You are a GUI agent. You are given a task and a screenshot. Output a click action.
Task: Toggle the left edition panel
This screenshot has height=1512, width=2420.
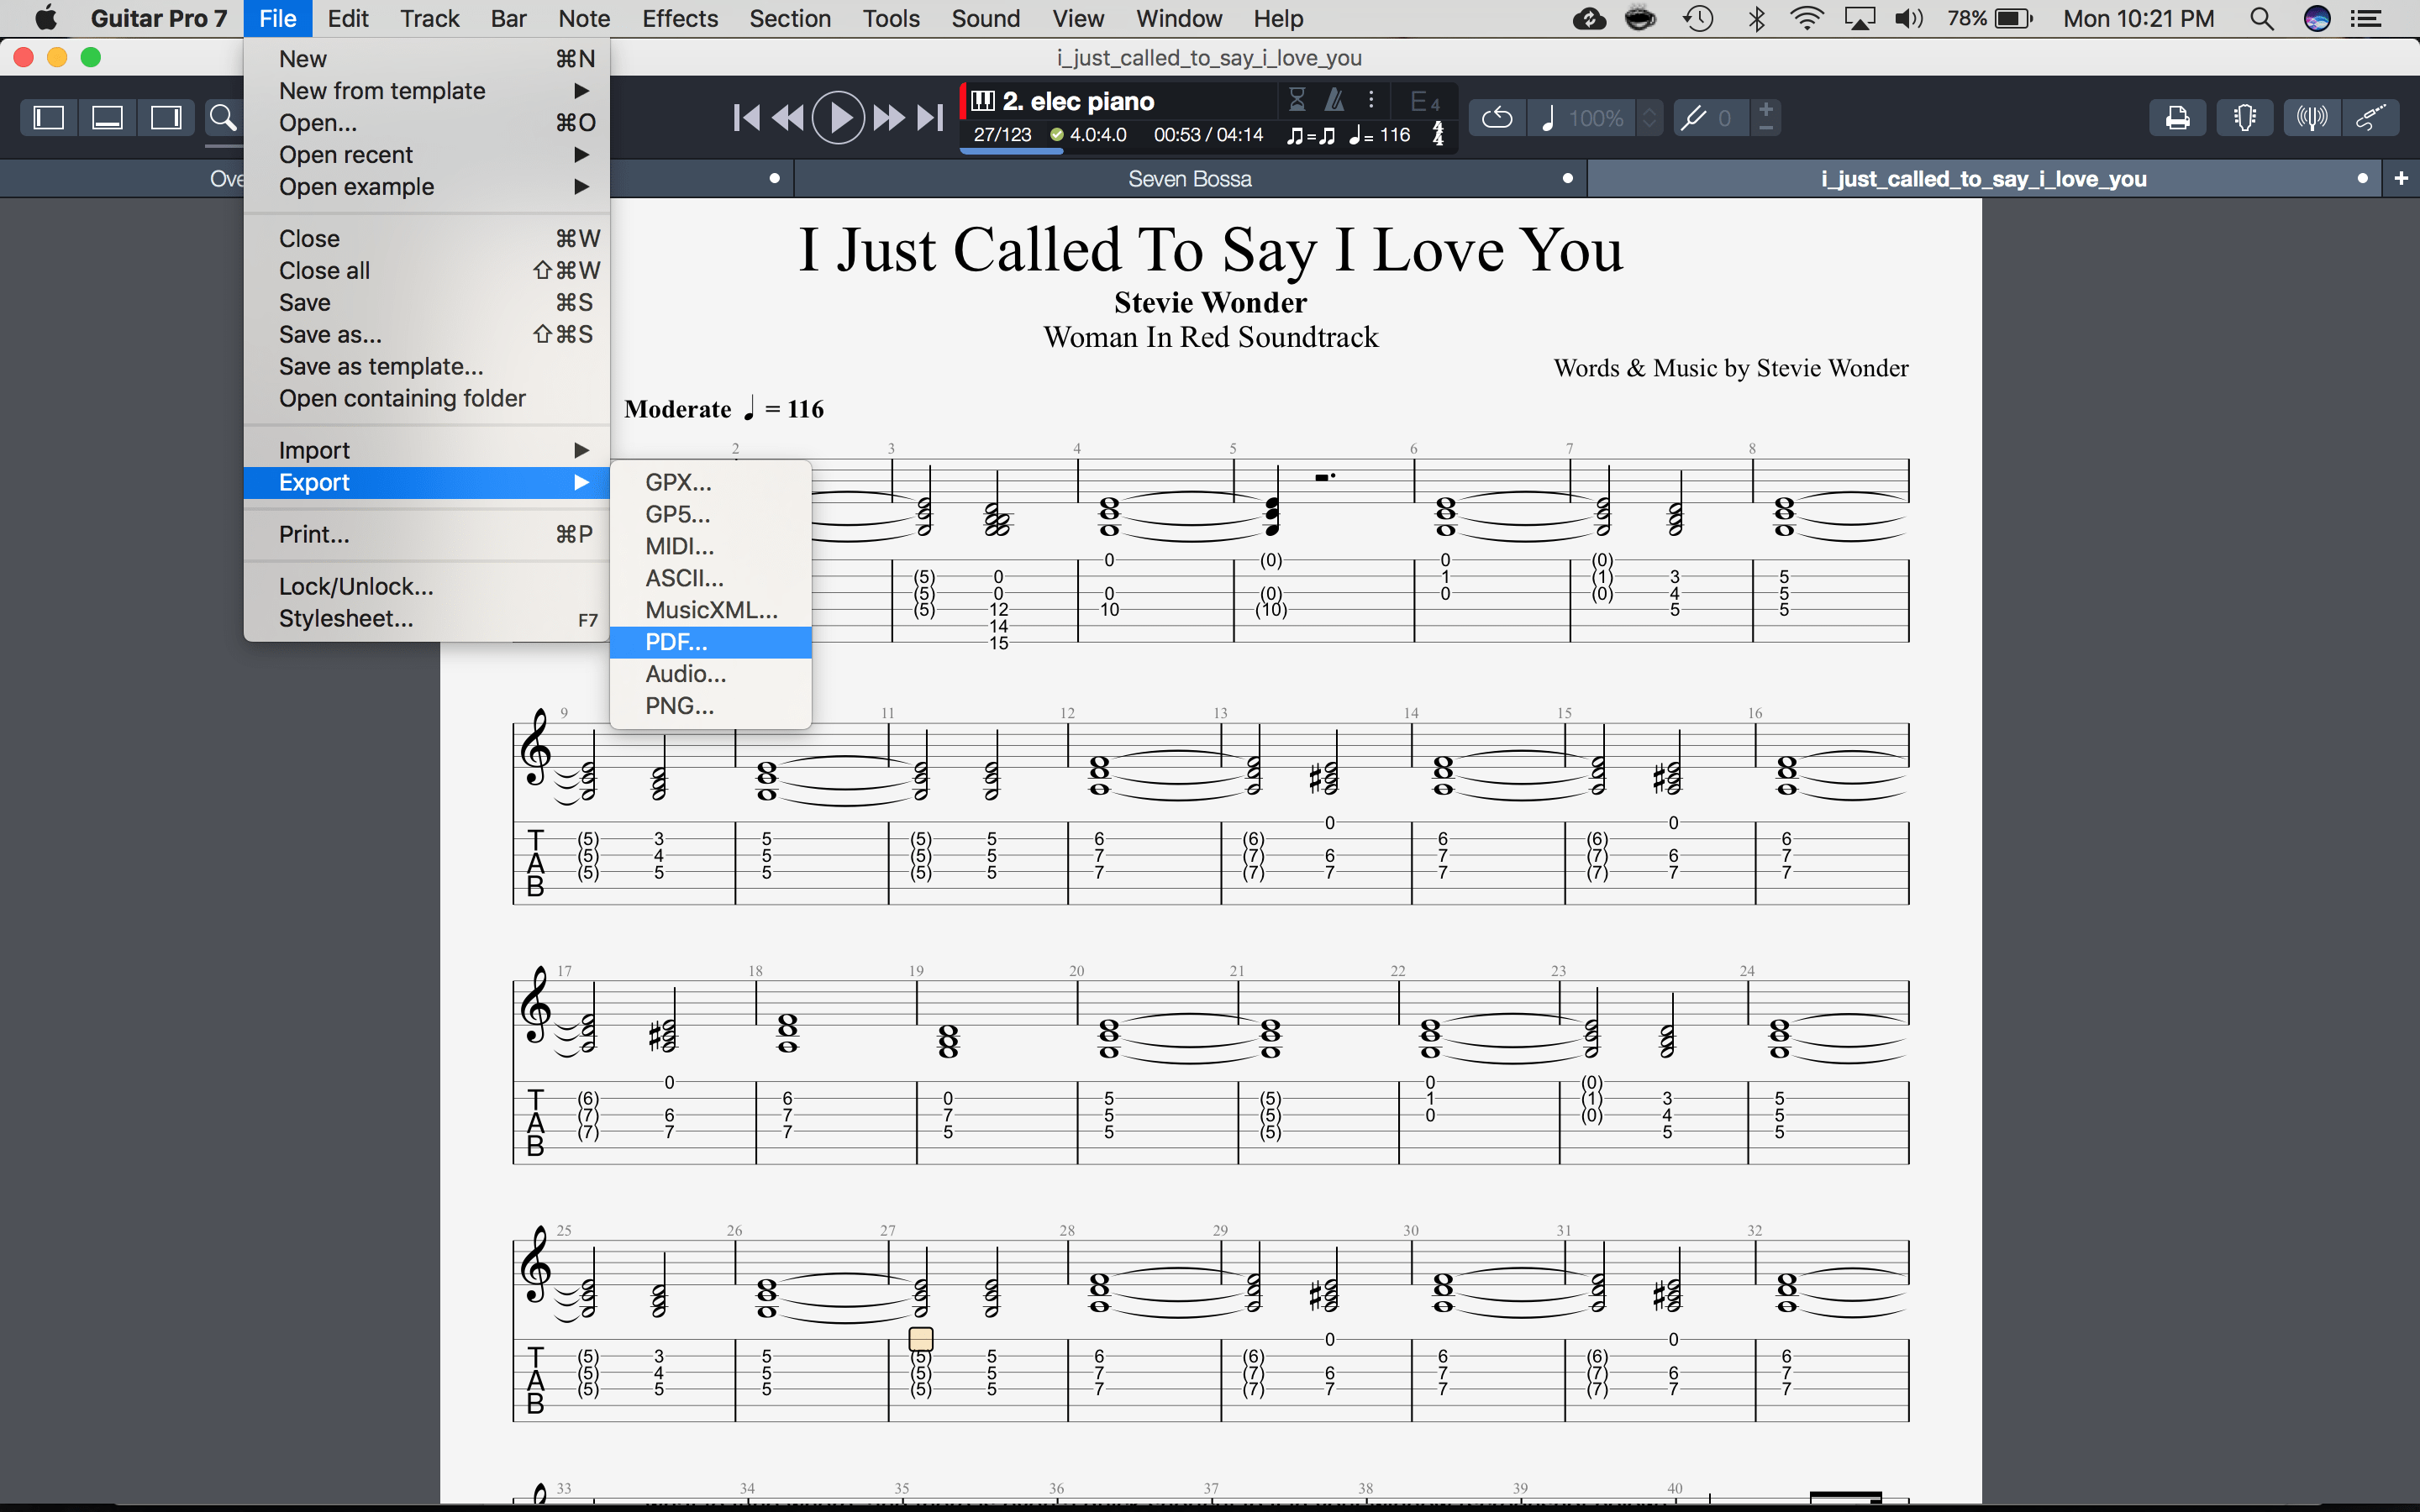pyautogui.click(x=49, y=118)
